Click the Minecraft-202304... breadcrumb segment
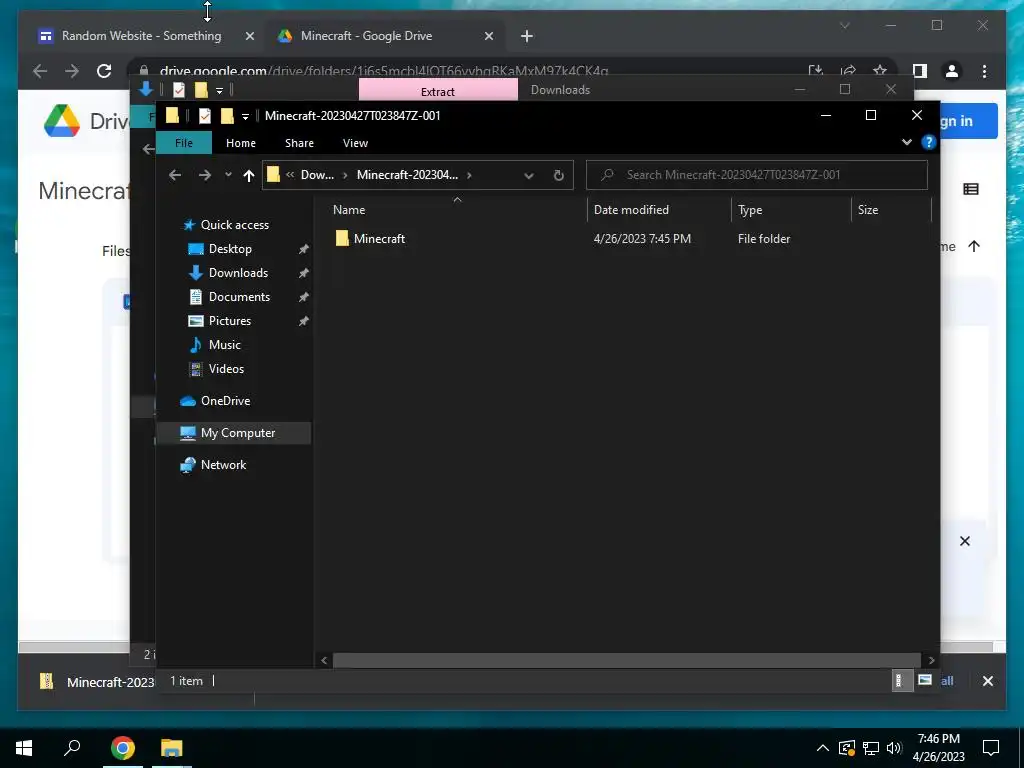Screen dimensions: 1024x768 pyautogui.click(x=407, y=175)
